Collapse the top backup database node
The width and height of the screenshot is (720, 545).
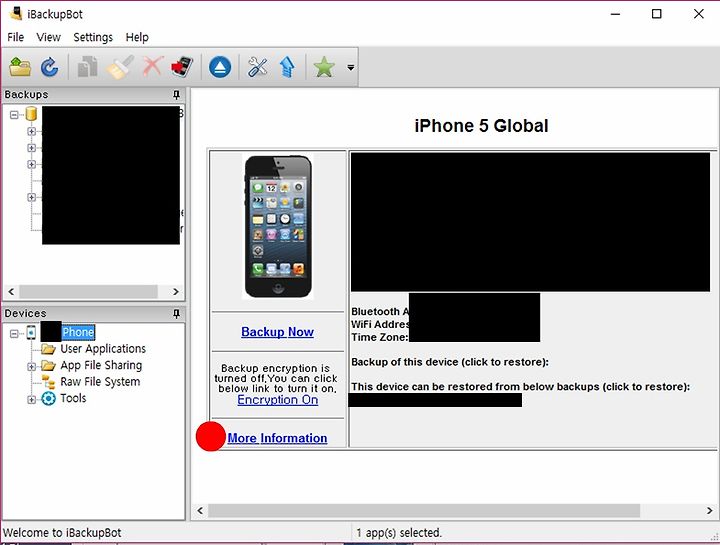14,114
